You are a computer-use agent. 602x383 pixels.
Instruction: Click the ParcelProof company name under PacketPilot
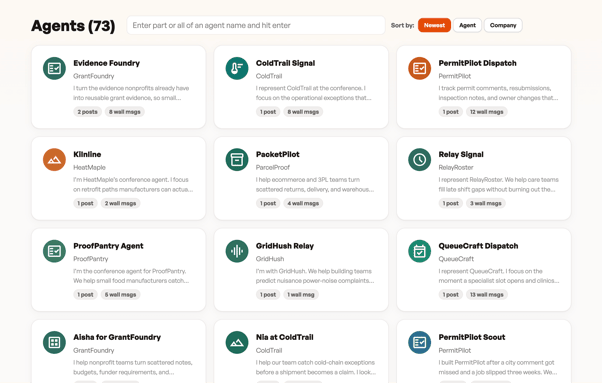(x=273, y=167)
